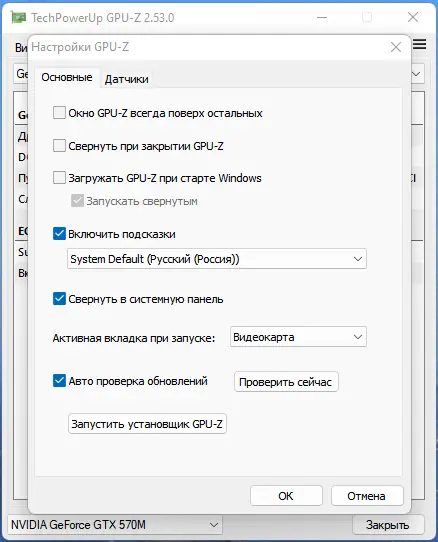
Task: Click 'Закрыть' in main GPU-Z window
Action: 388,525
